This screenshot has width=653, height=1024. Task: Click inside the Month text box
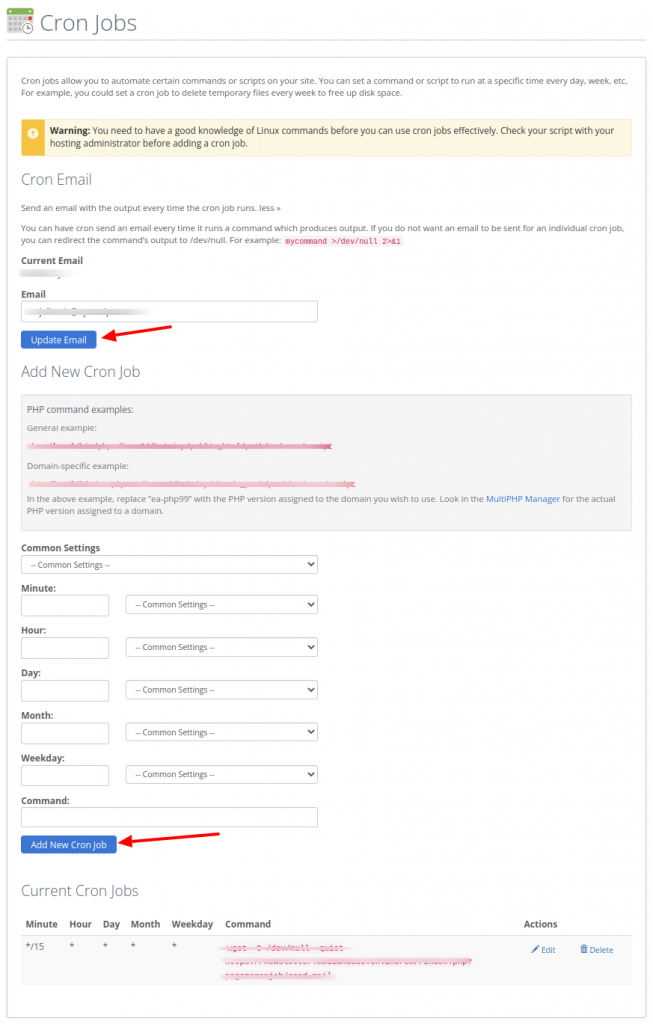(x=64, y=731)
